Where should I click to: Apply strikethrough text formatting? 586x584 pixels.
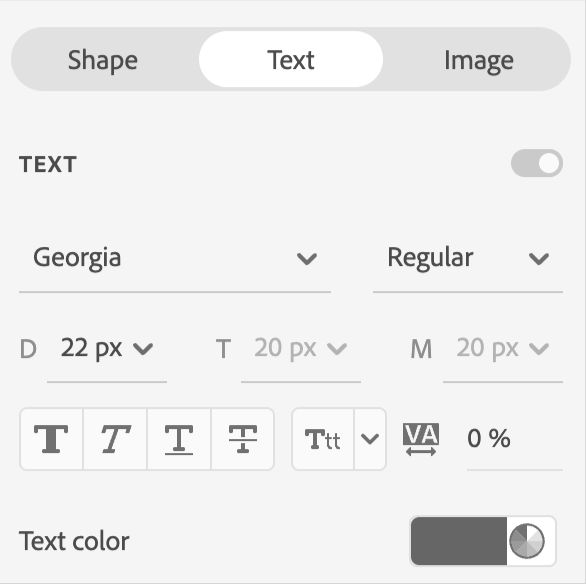(x=243, y=439)
